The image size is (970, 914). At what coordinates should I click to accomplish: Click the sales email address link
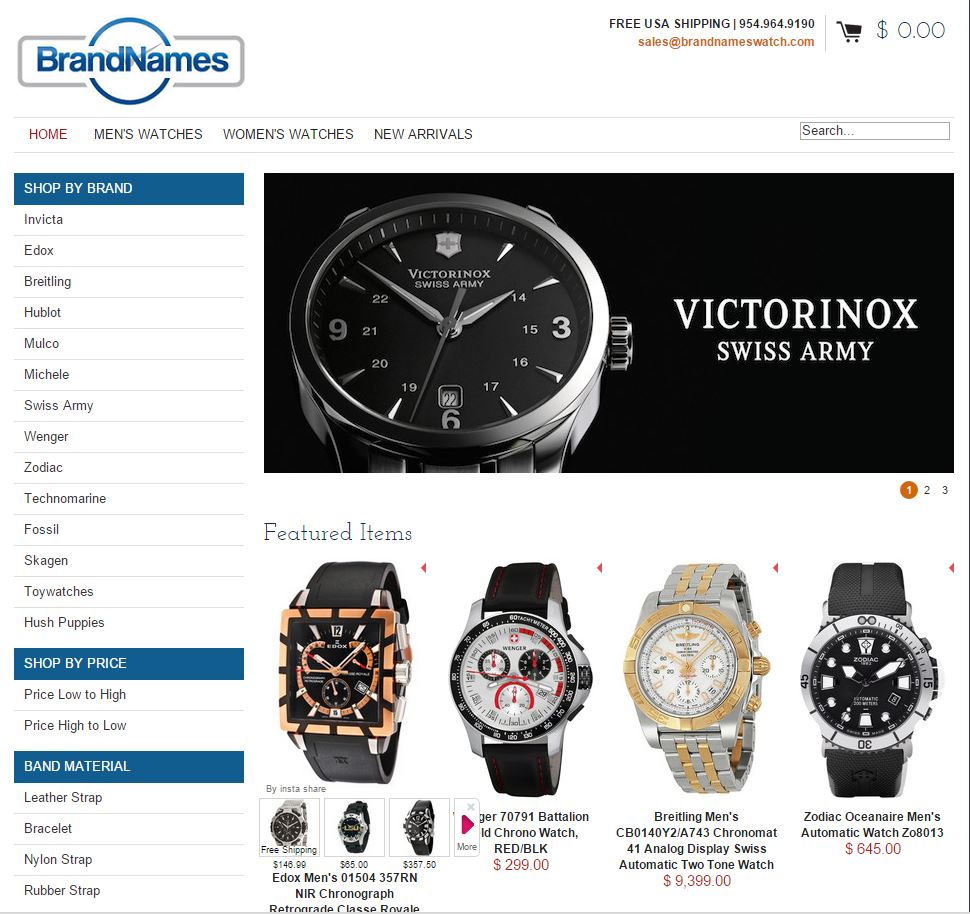(x=726, y=41)
